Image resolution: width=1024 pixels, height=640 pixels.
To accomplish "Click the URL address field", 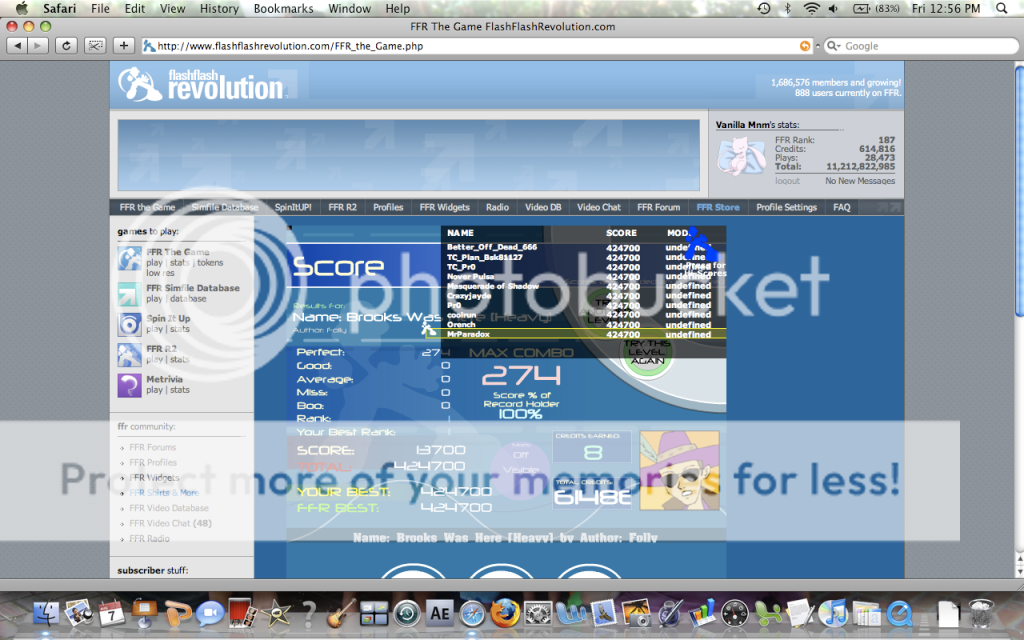I will pos(470,46).
